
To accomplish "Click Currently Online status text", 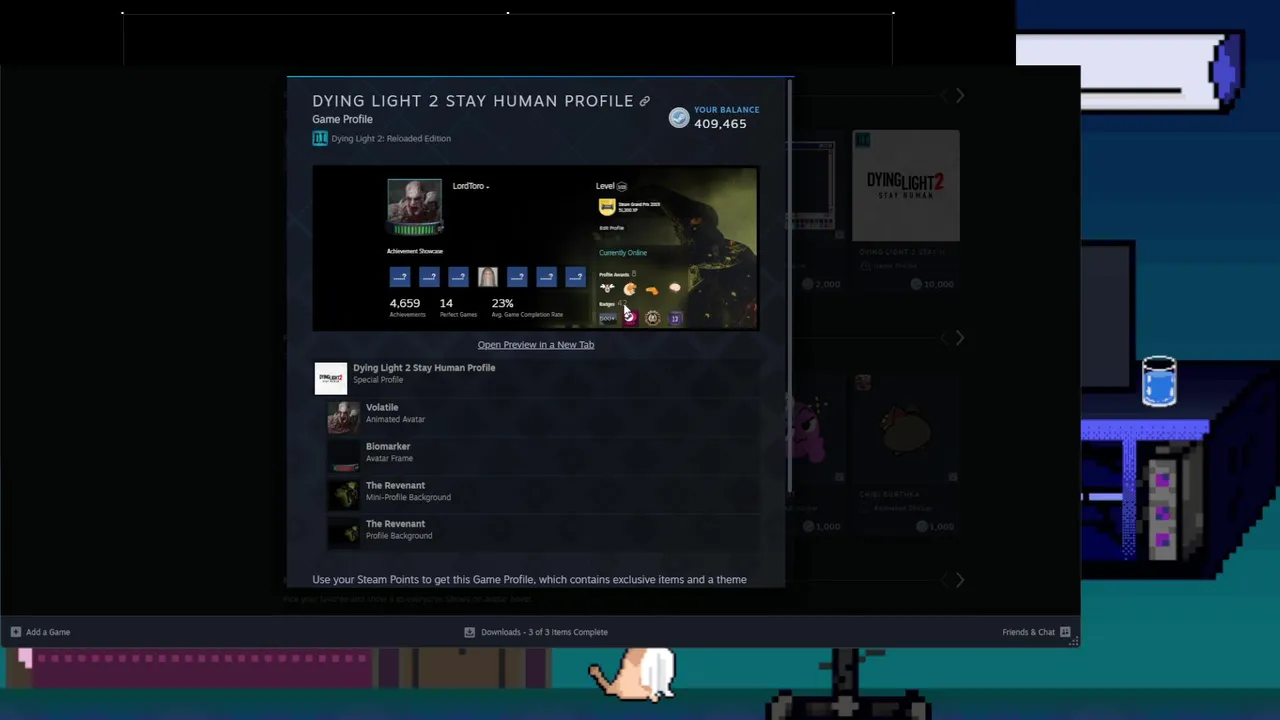I will 623,253.
